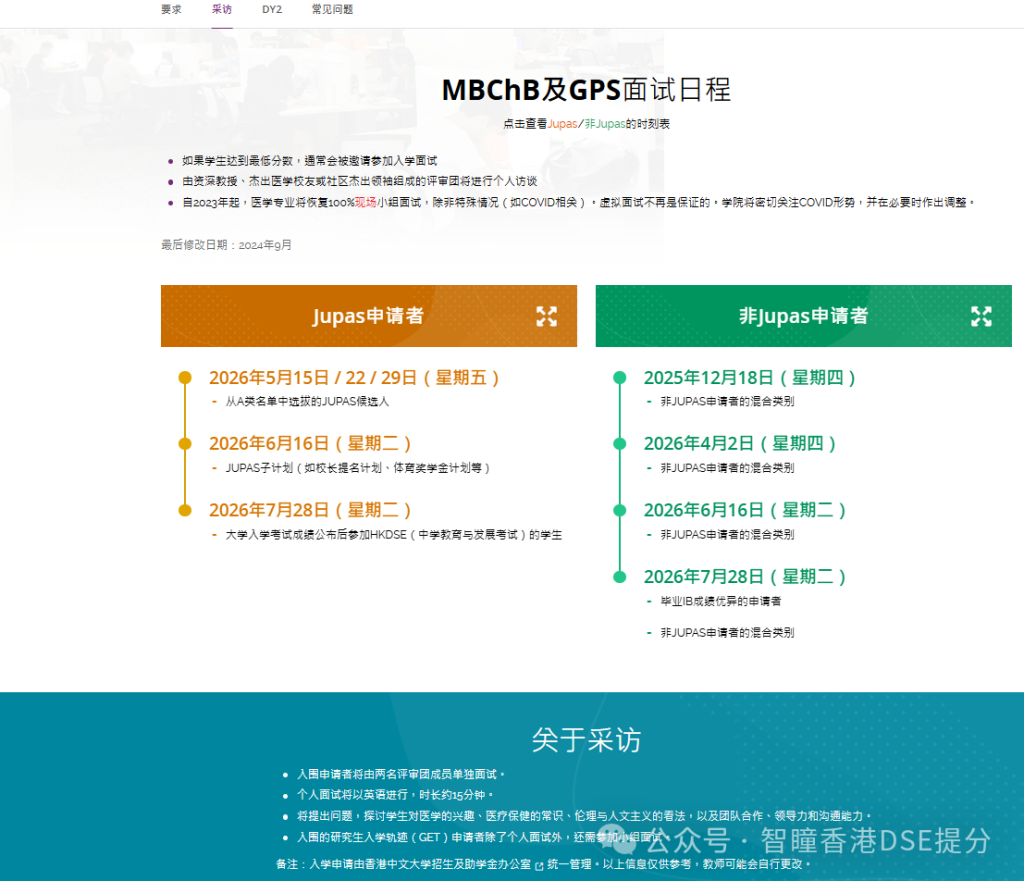Click the bullet about GET applicants
The height and width of the screenshot is (881, 1024).
pyautogui.click(x=483, y=837)
